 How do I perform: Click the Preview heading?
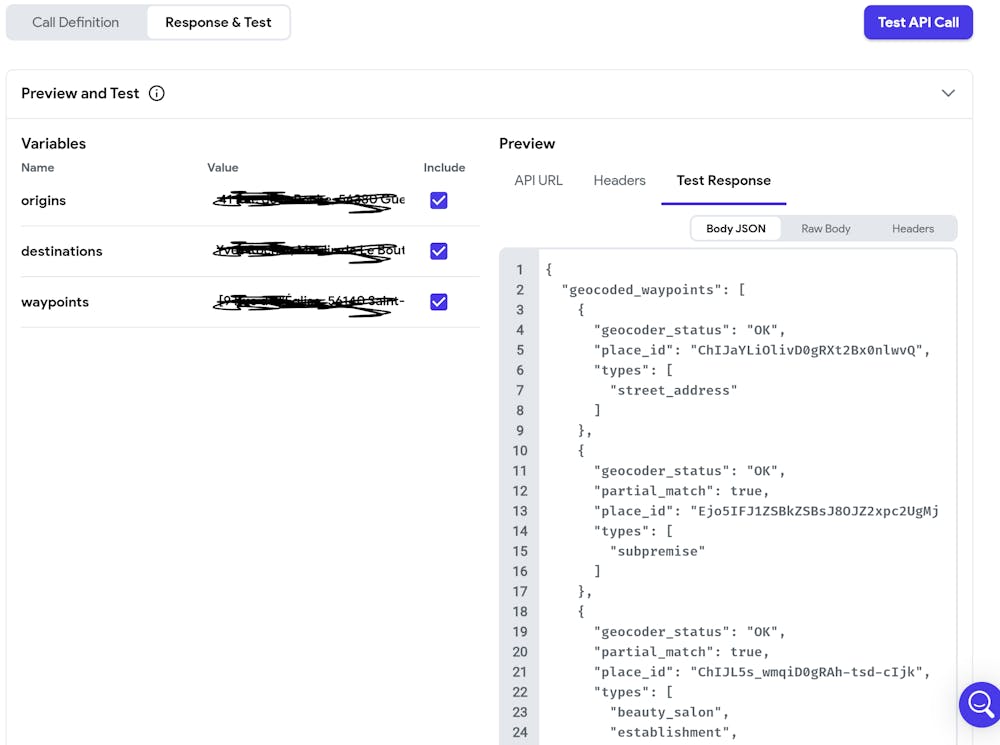pyautogui.click(x=527, y=144)
